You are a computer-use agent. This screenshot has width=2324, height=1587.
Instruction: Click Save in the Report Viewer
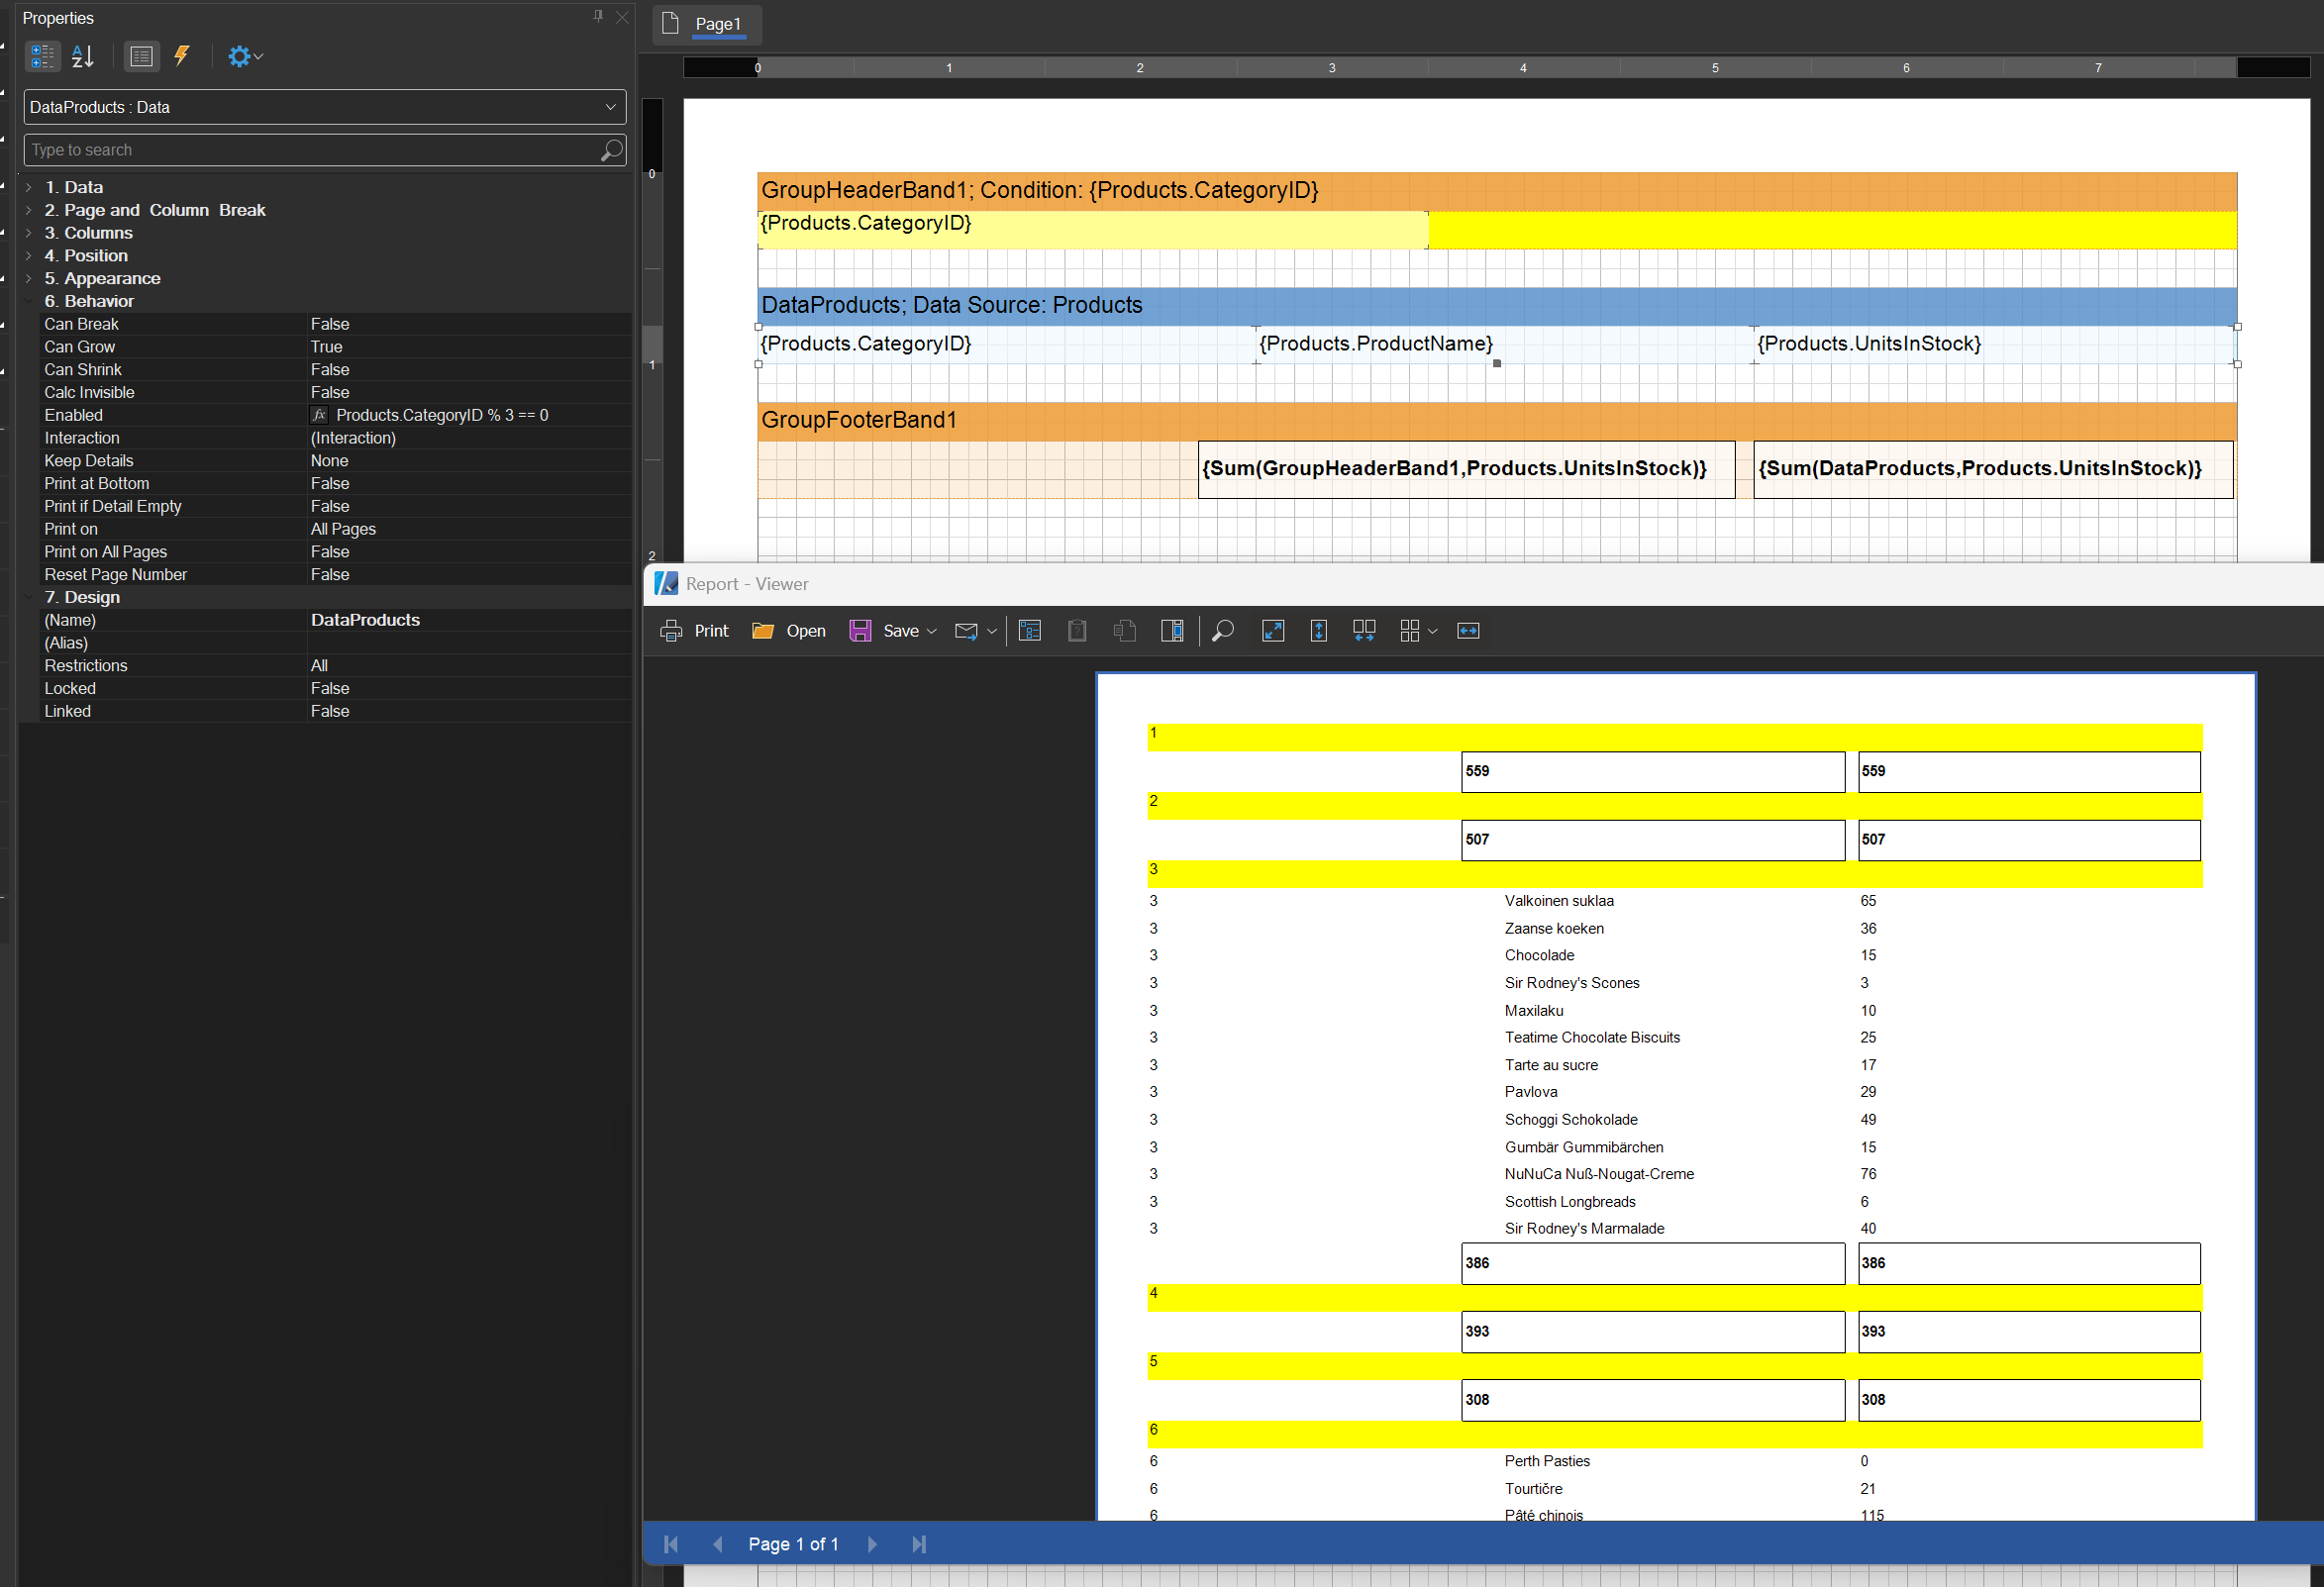coord(883,631)
